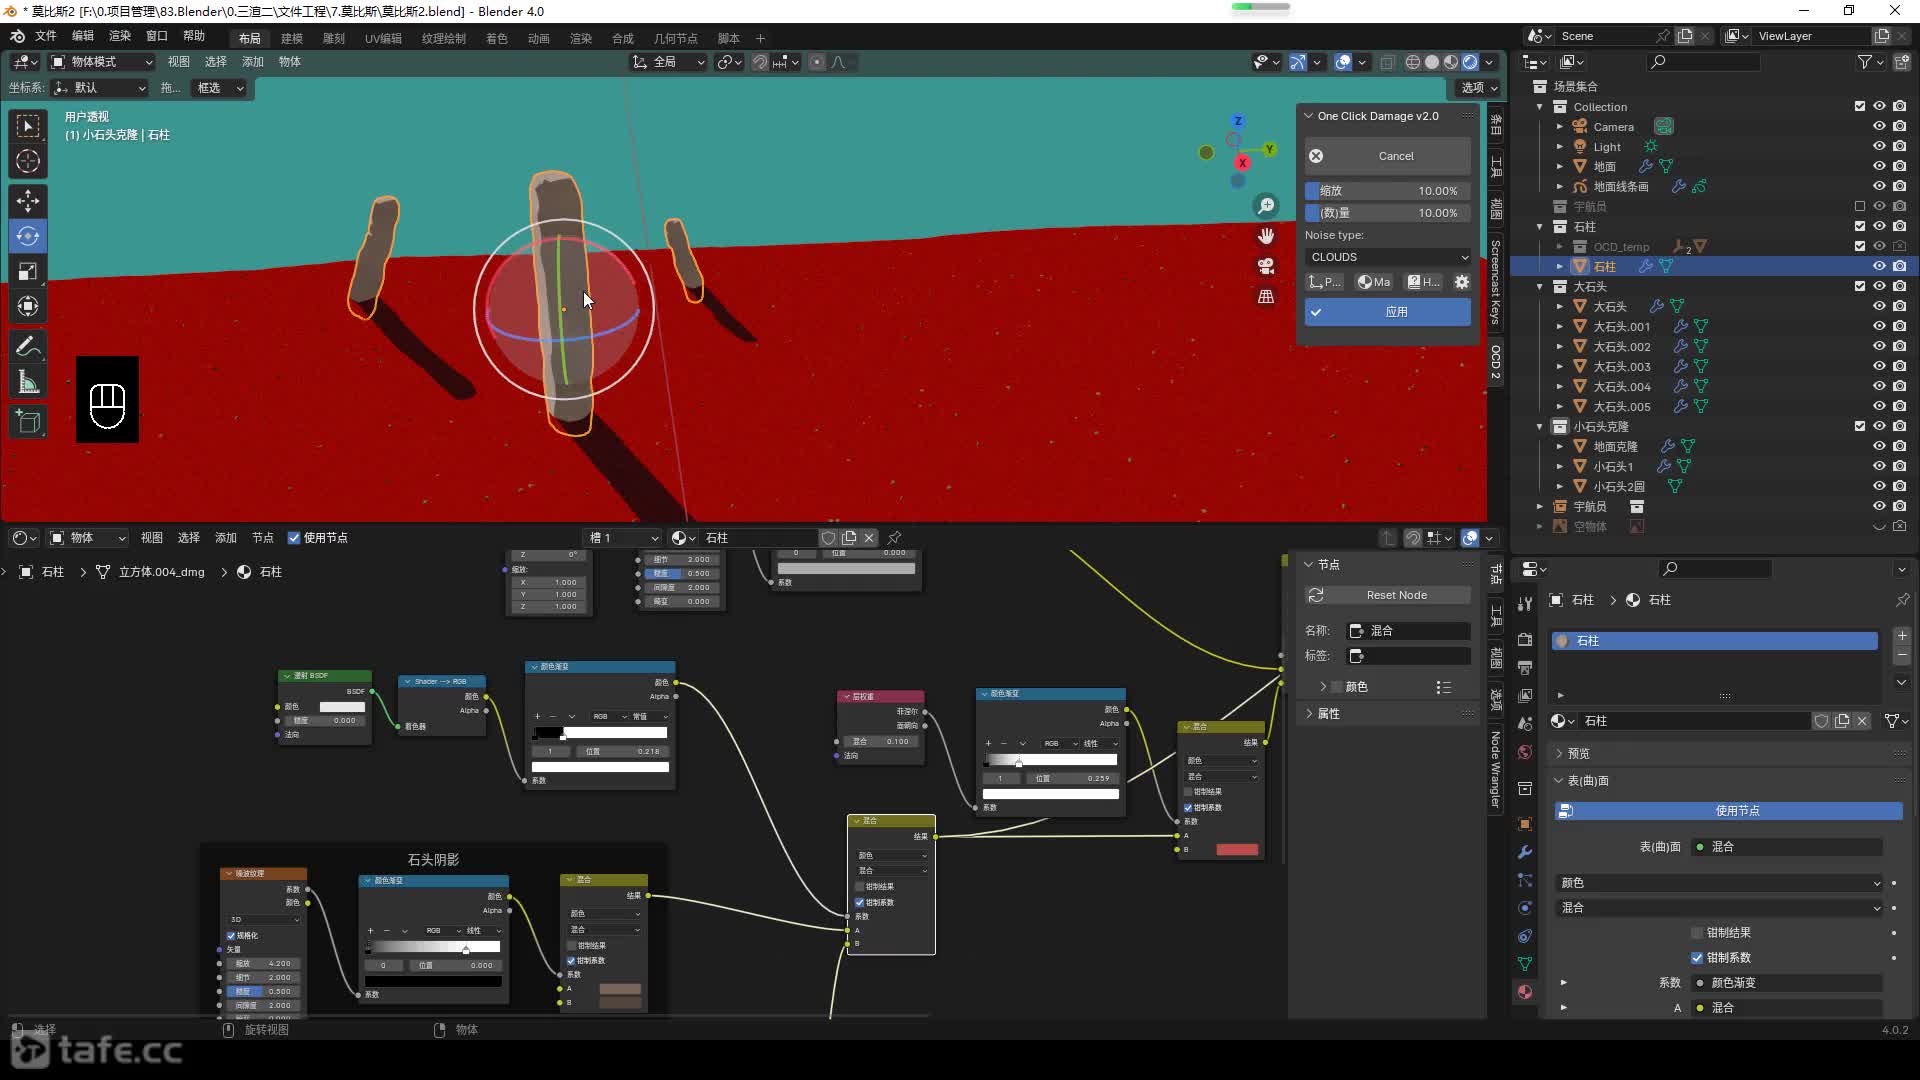
Task: Click the viewport pan hand icon
Action: click(1266, 236)
